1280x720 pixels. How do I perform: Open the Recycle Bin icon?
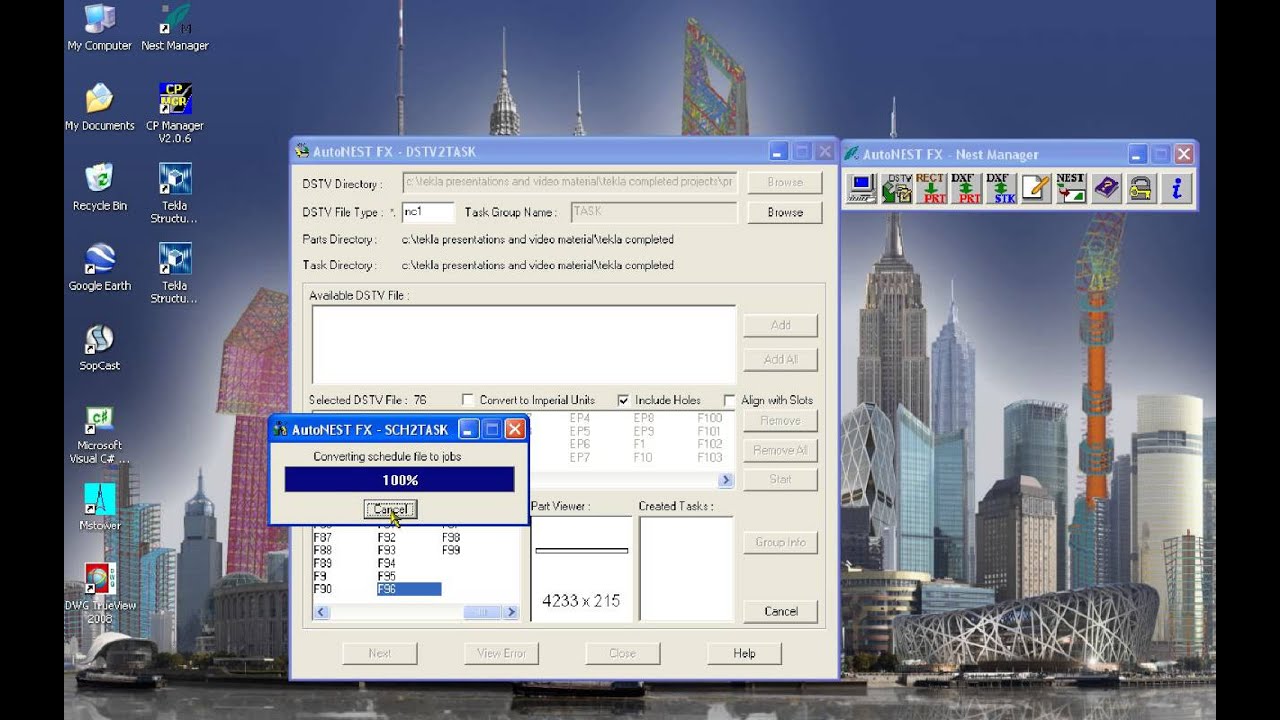[99, 187]
